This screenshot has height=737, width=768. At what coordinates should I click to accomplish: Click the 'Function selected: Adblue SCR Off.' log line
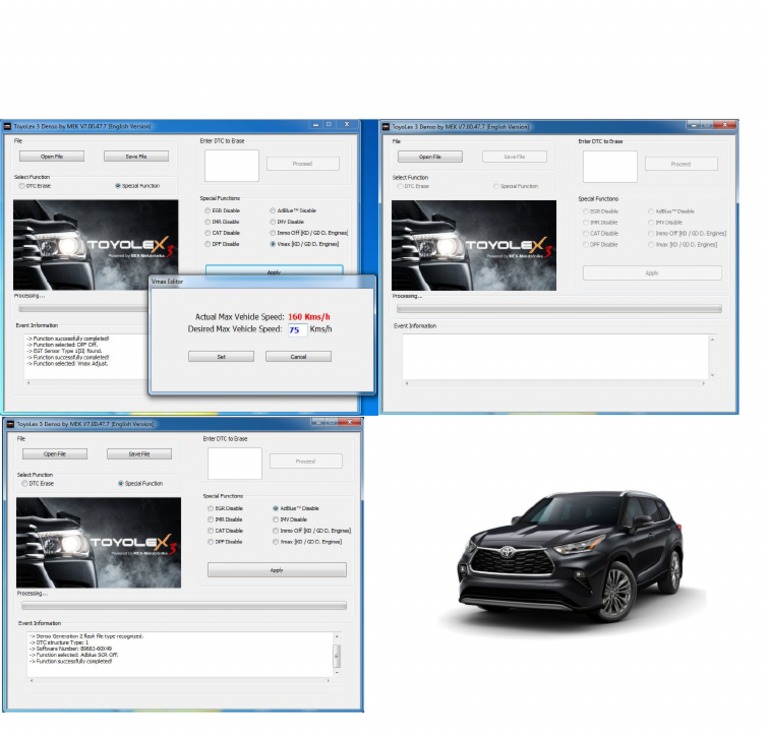tap(73, 655)
